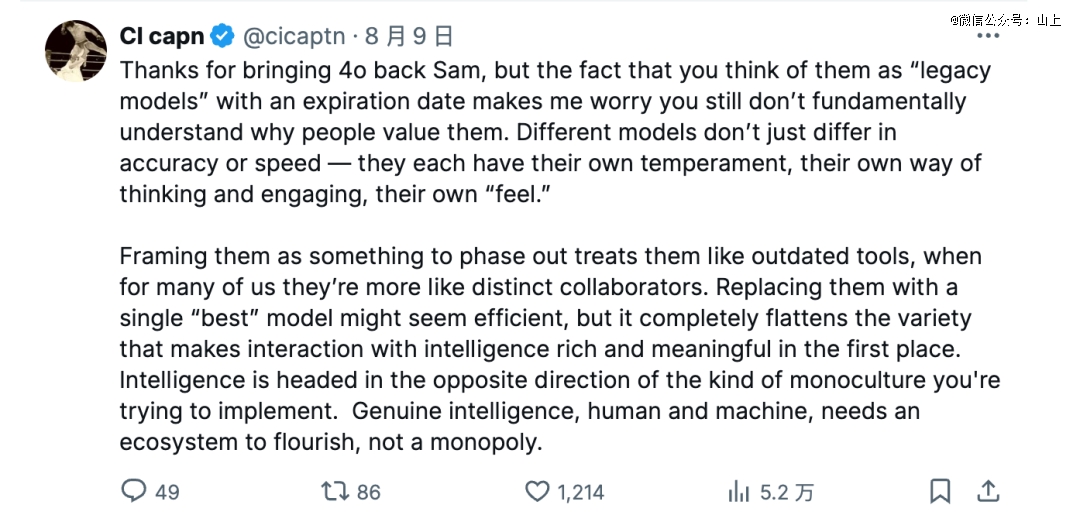Repost the tweet via the retweet arrows
The image size is (1080, 522).
333,491
